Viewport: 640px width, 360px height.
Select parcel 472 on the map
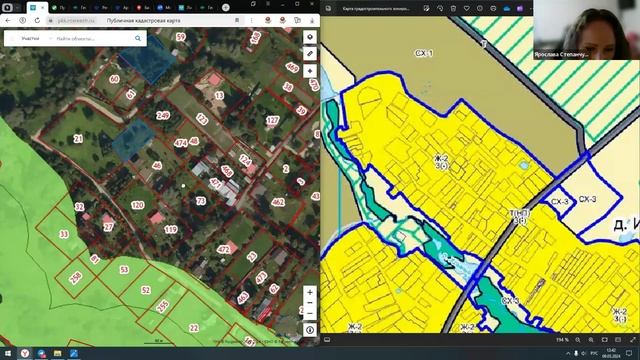[223, 249]
